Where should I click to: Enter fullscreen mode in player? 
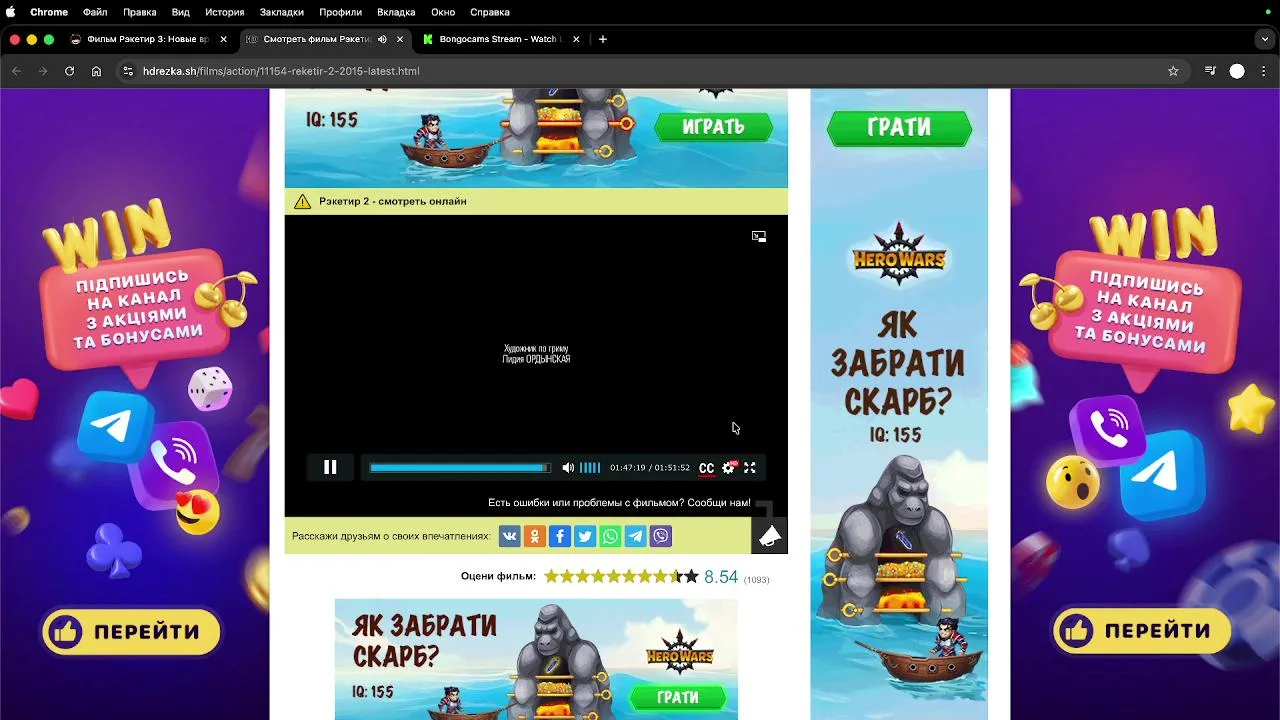(750, 467)
